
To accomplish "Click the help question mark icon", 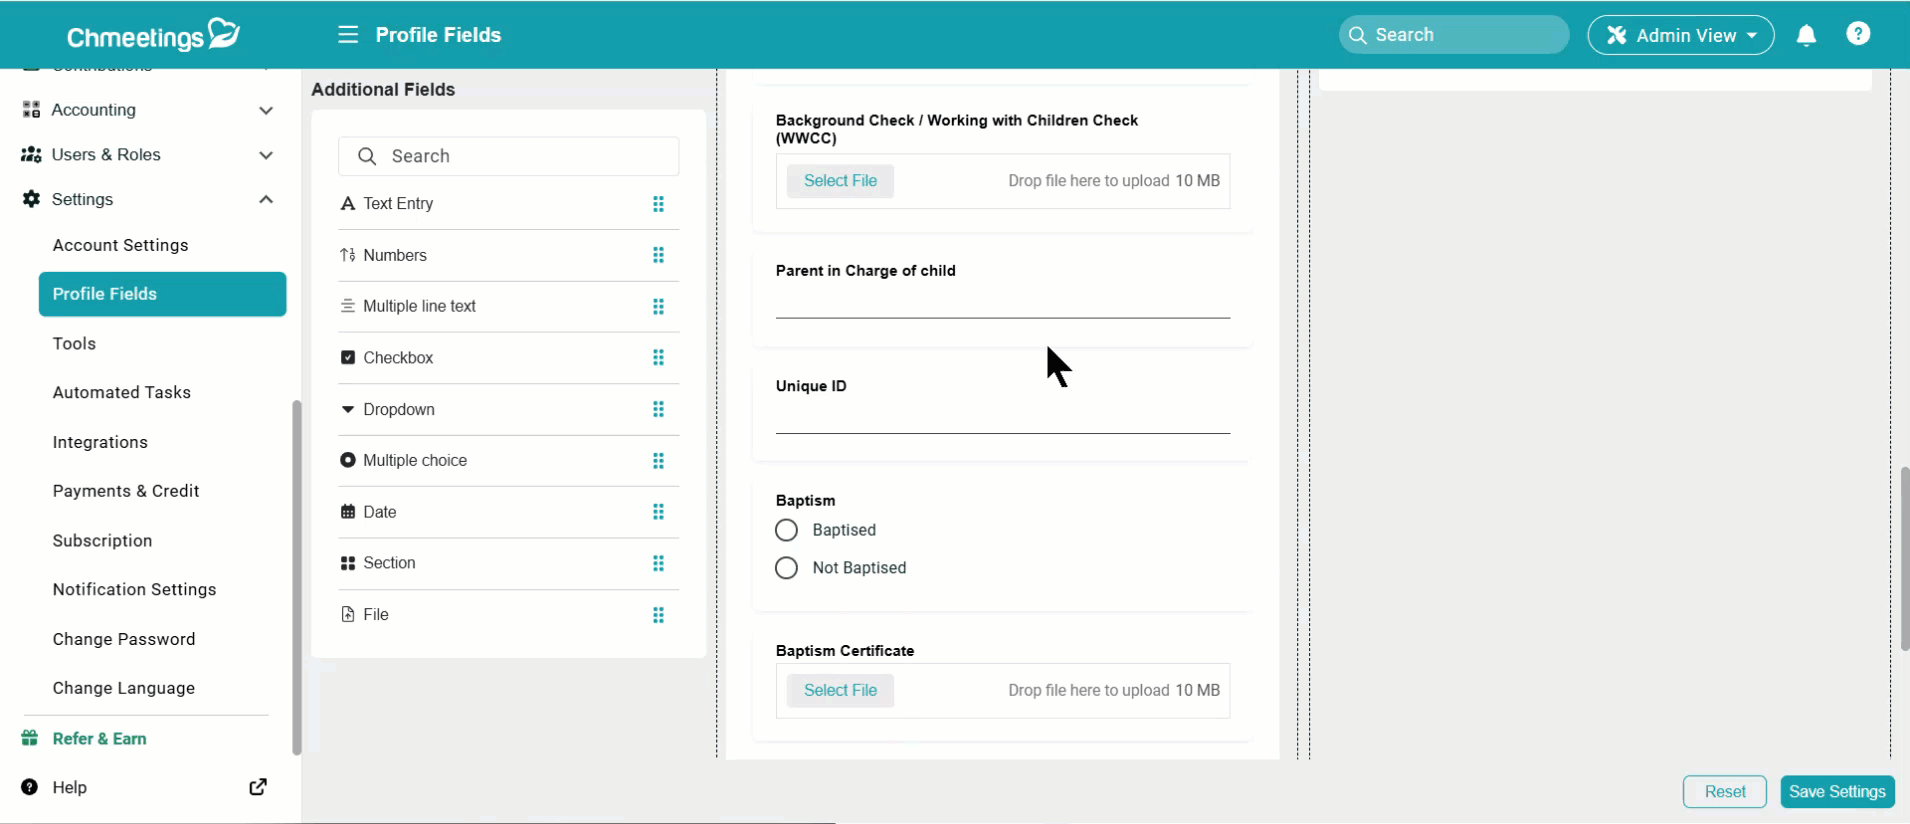I will coord(1858,34).
